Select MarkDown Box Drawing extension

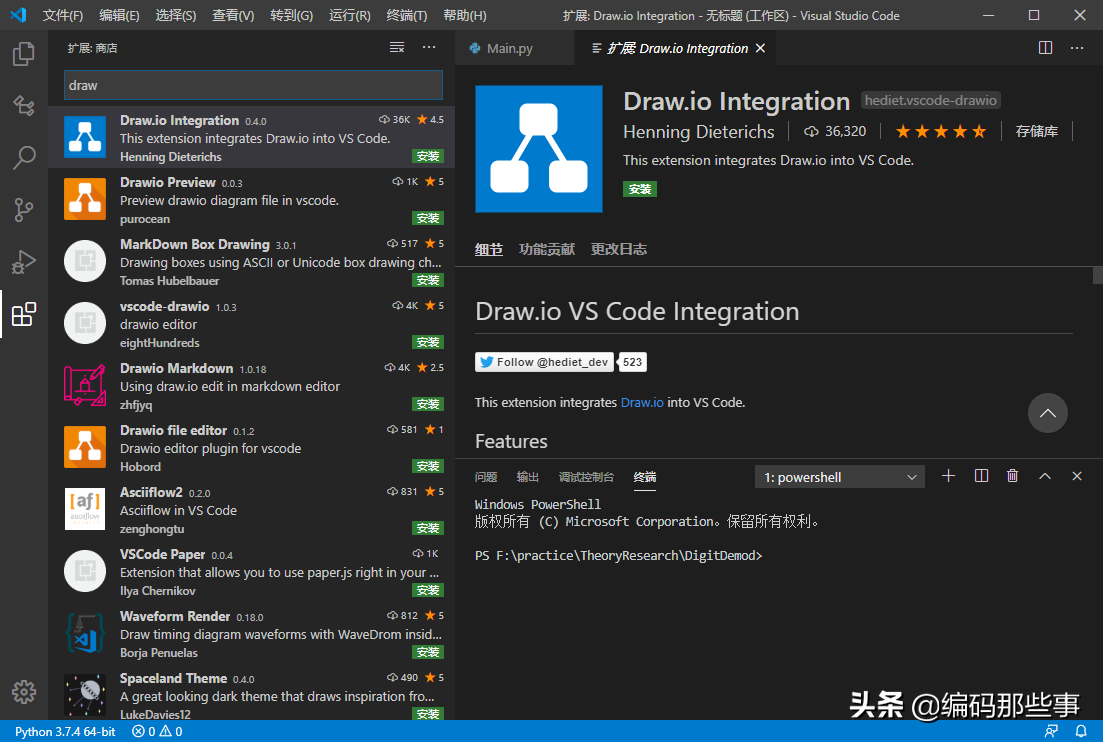pos(252,261)
